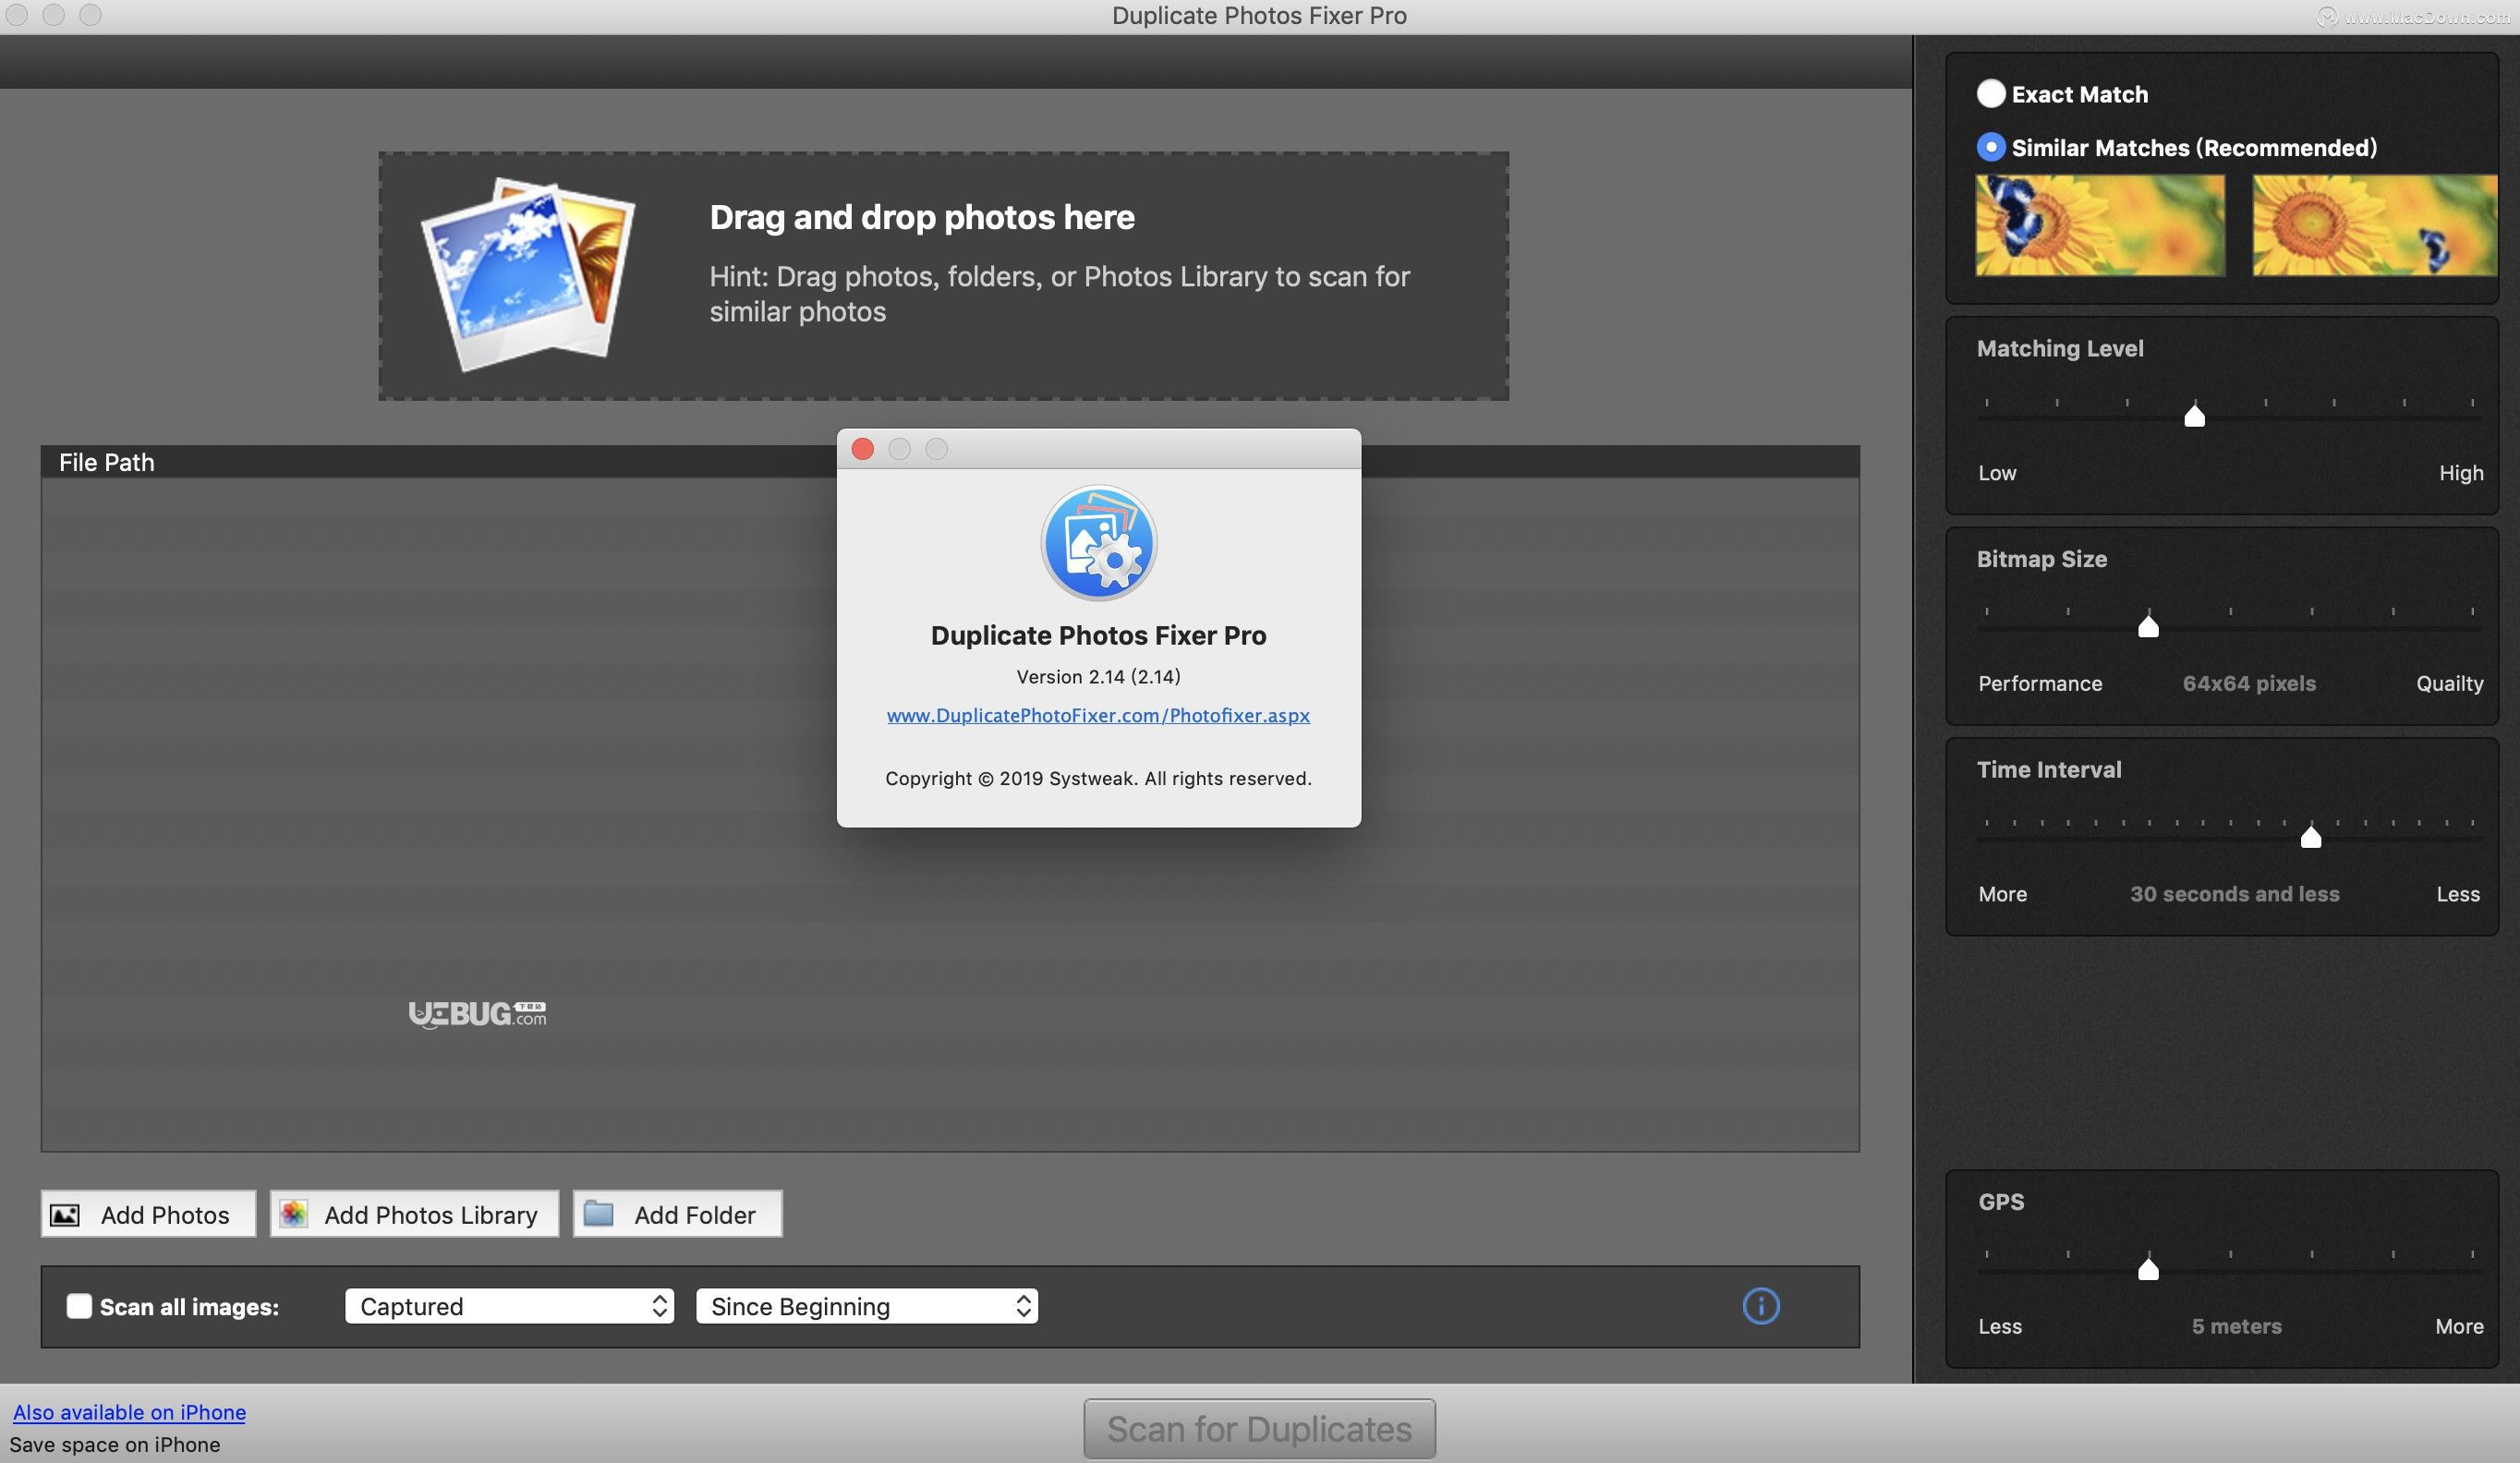Click the hint text about dragging photos
The image size is (2520, 1463).
tap(1060, 294)
